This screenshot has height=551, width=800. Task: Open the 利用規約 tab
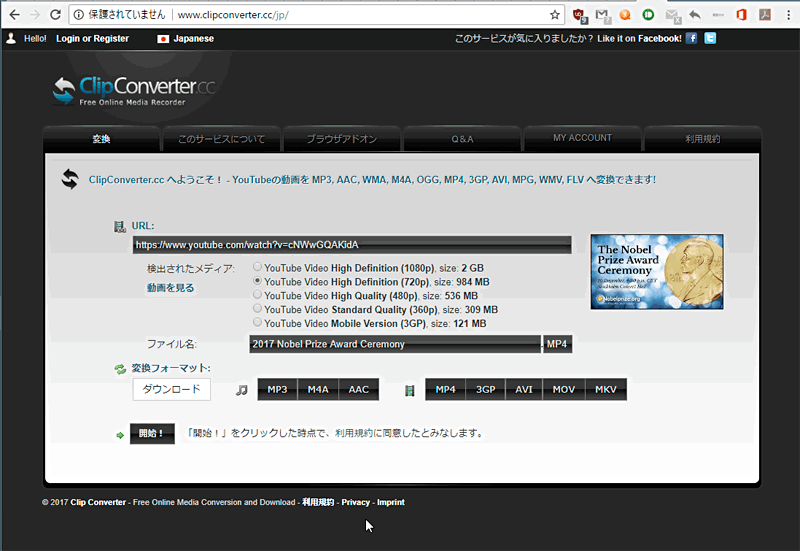click(x=703, y=139)
